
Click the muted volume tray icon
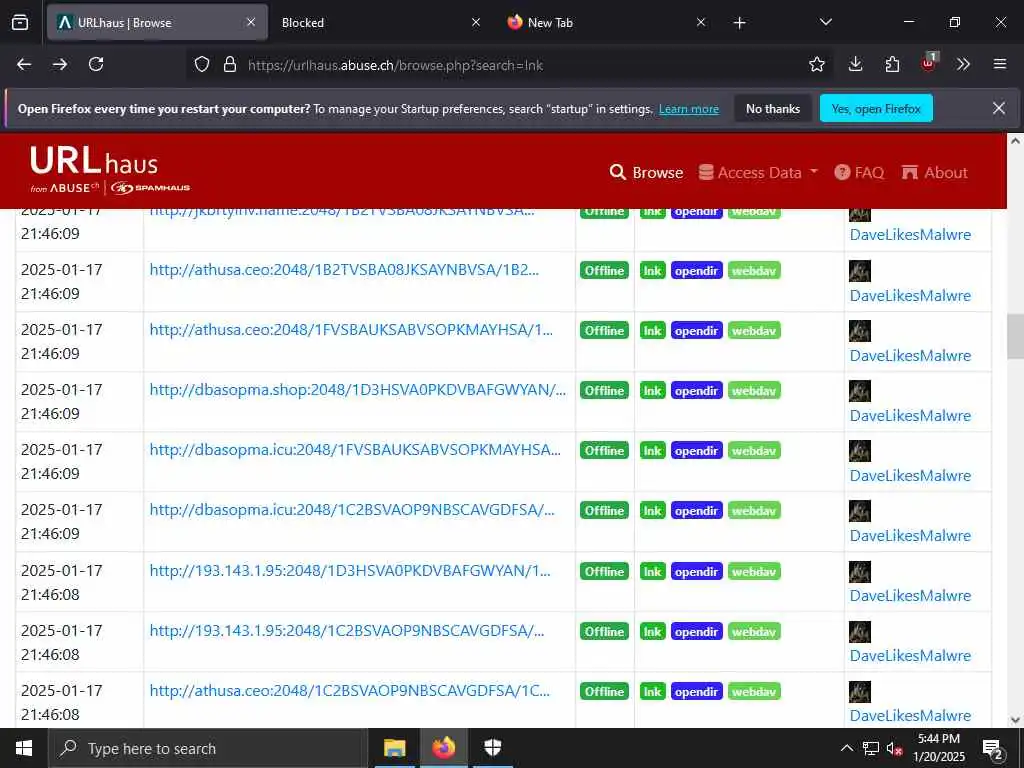(895, 748)
